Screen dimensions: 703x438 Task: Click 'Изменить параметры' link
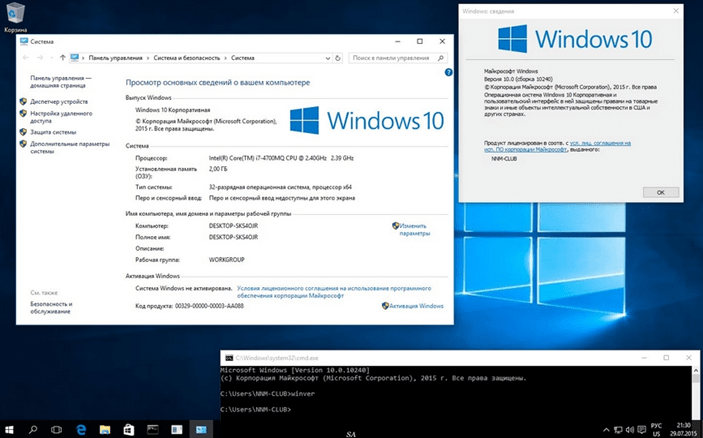(x=414, y=229)
